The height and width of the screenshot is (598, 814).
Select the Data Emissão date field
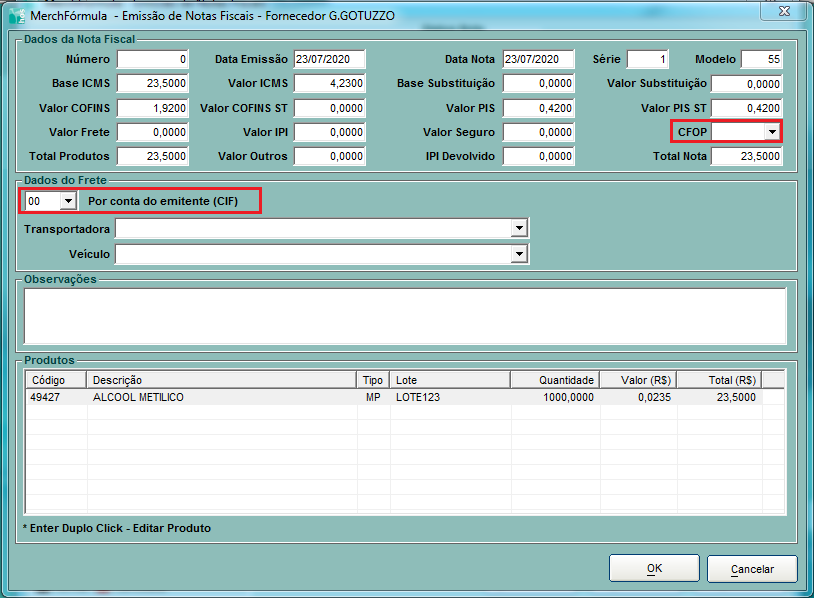(x=329, y=59)
